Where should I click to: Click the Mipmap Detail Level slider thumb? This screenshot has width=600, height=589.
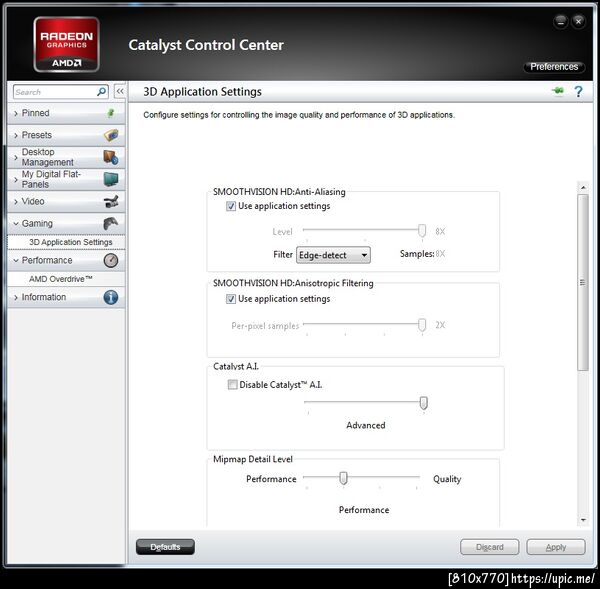343,478
